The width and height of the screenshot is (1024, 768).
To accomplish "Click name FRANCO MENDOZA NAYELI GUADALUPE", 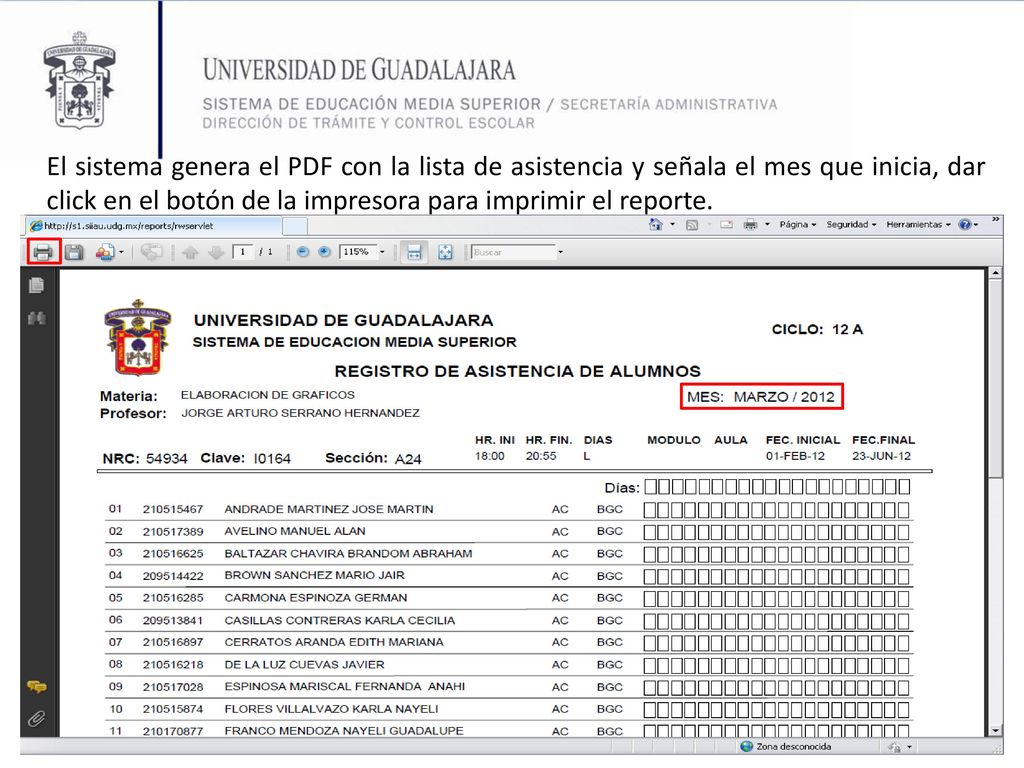I will click(344, 731).
